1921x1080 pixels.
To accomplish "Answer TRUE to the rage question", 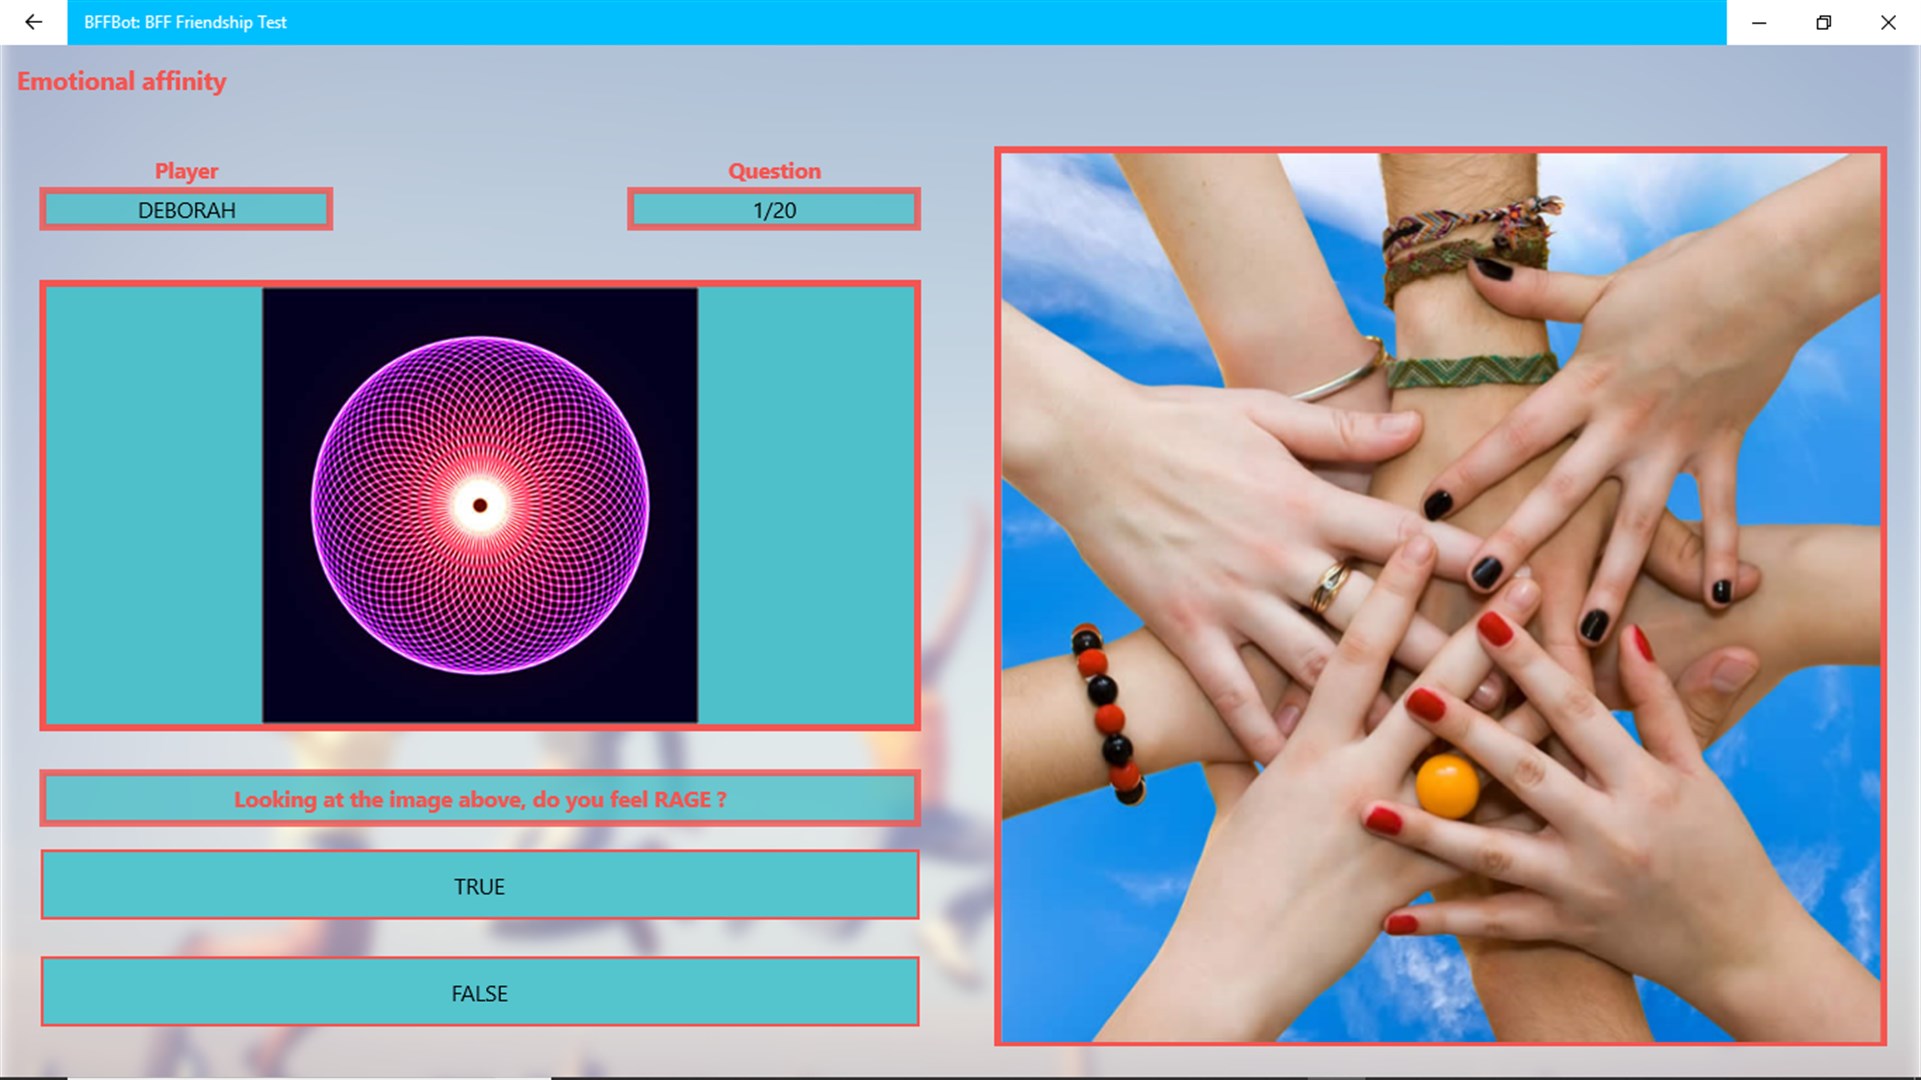I will (x=480, y=885).
